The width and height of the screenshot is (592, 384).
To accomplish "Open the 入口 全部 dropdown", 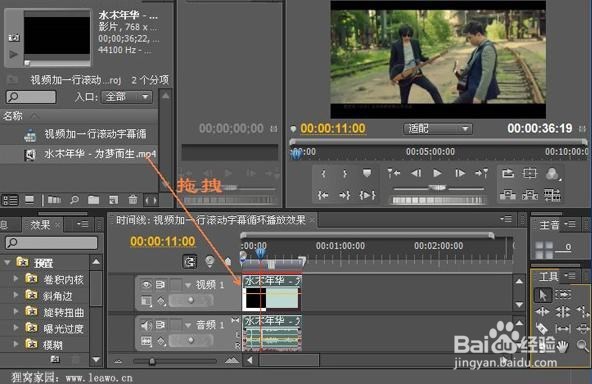I will click(127, 97).
